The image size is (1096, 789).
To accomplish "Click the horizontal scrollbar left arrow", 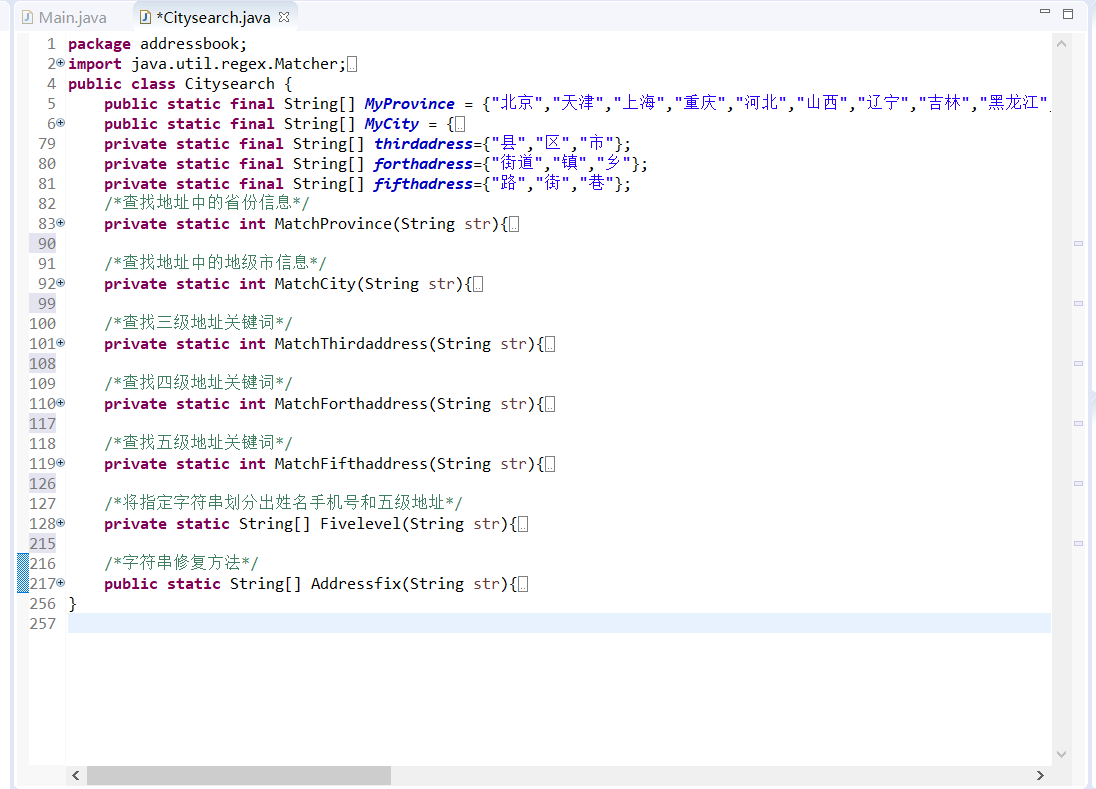I will point(75,775).
